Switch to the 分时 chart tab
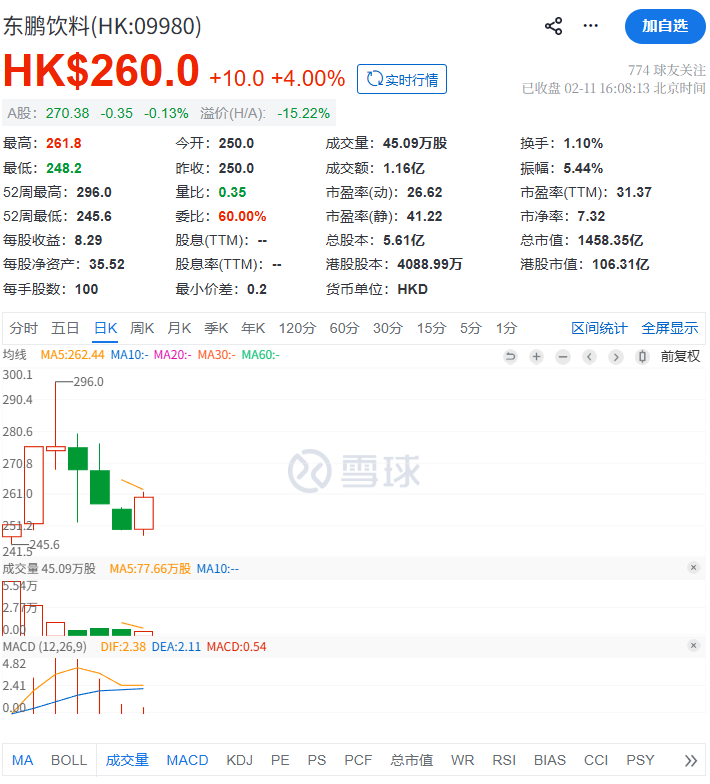This screenshot has height=784, width=710. click(x=24, y=328)
